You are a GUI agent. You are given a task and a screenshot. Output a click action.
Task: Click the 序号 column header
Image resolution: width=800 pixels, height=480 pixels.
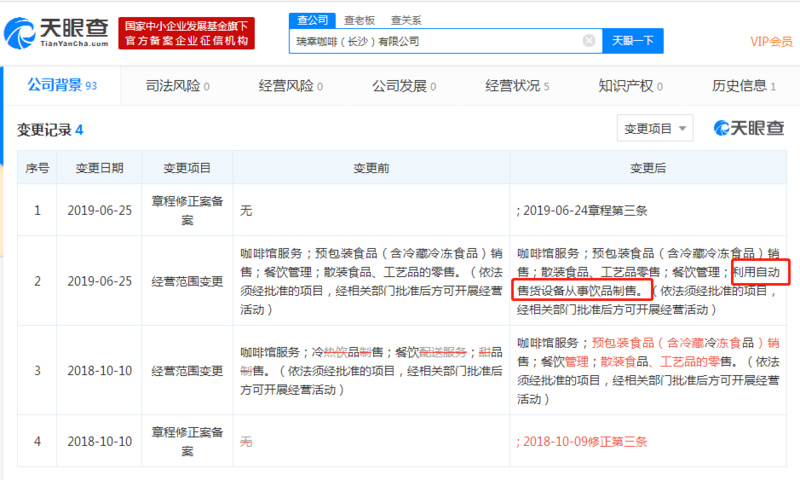coord(37,168)
